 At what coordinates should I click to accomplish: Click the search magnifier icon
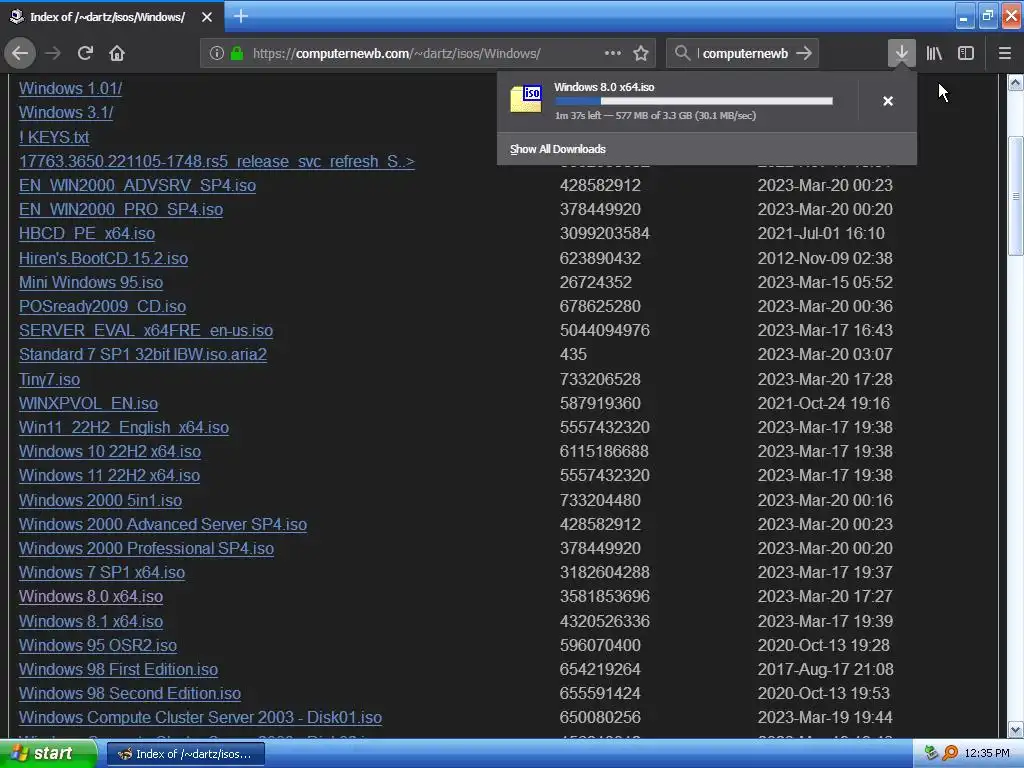point(682,53)
